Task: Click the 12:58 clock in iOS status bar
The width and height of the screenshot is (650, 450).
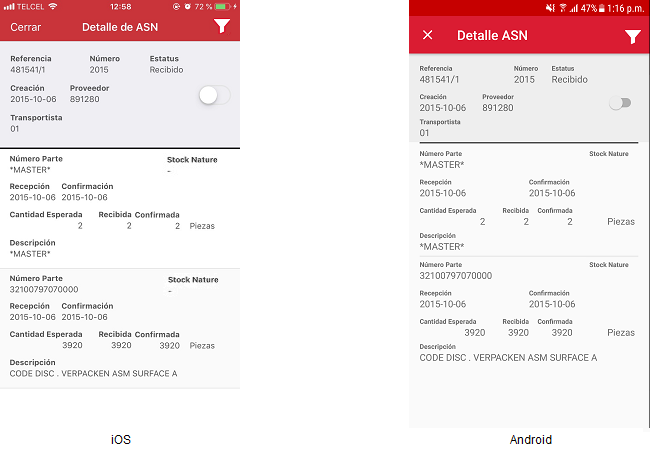Action: tap(121, 6)
